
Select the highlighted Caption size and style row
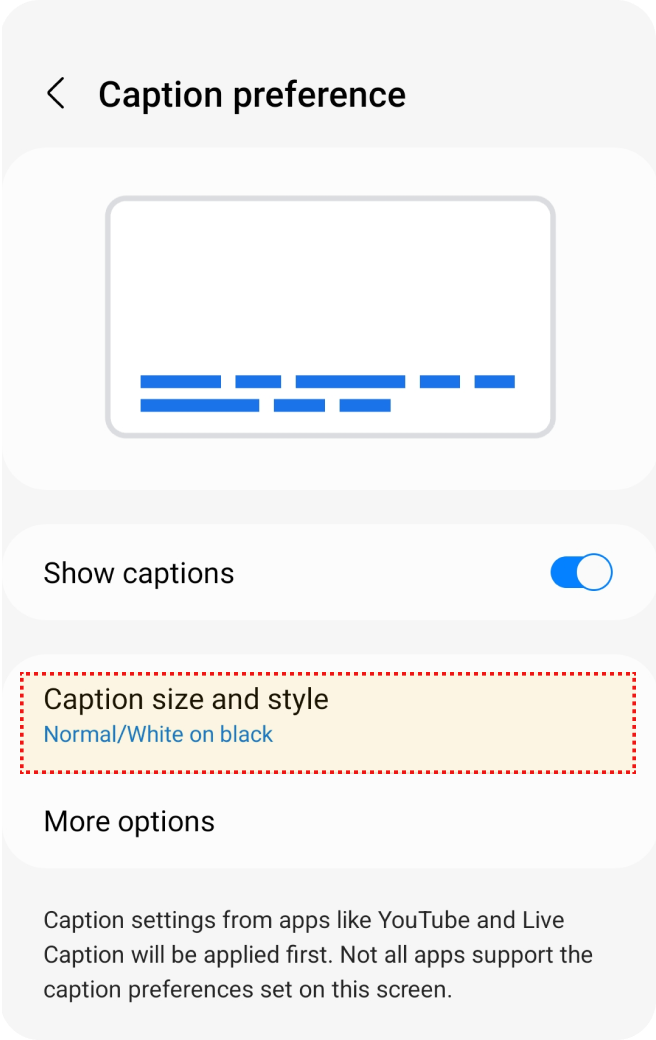coord(328,715)
